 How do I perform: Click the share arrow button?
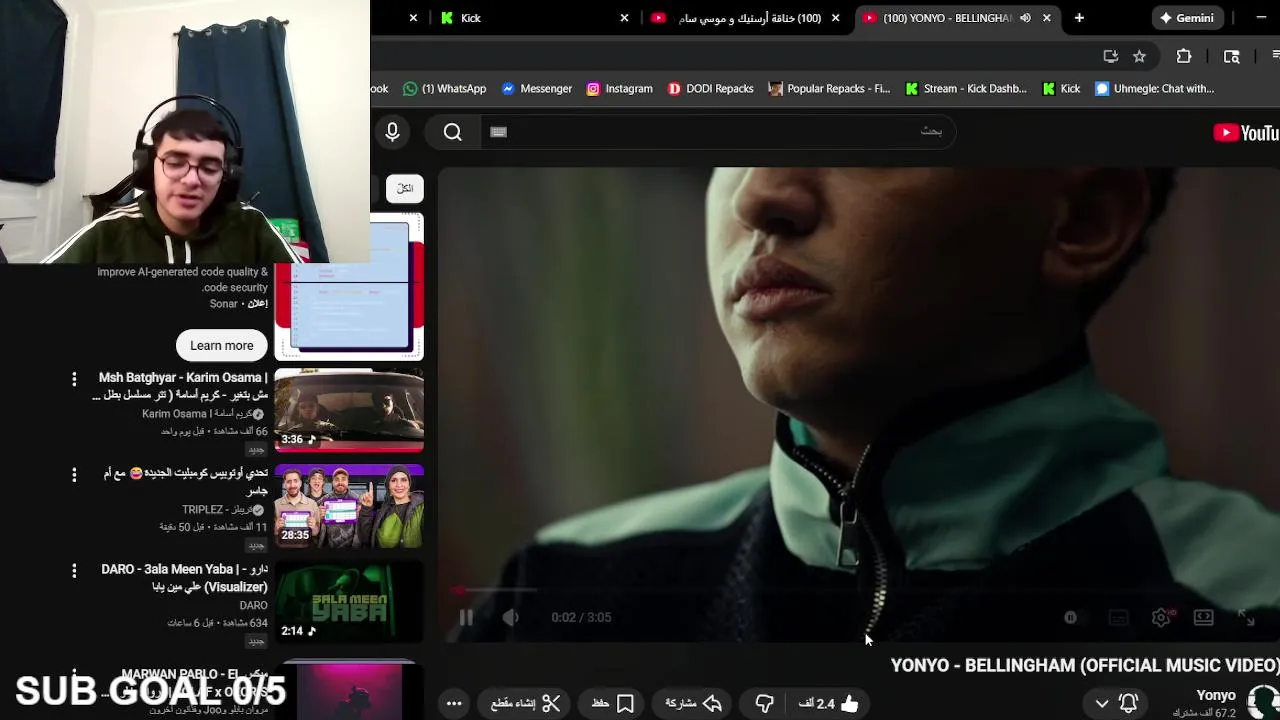pos(694,704)
